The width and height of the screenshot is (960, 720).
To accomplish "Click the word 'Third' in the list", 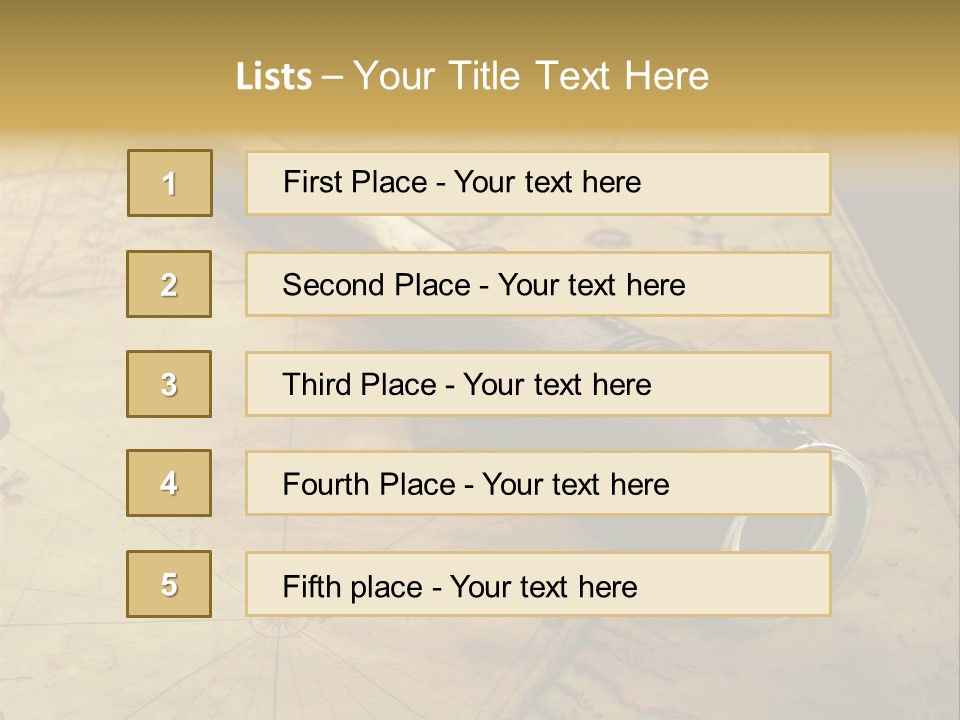I will [x=316, y=385].
